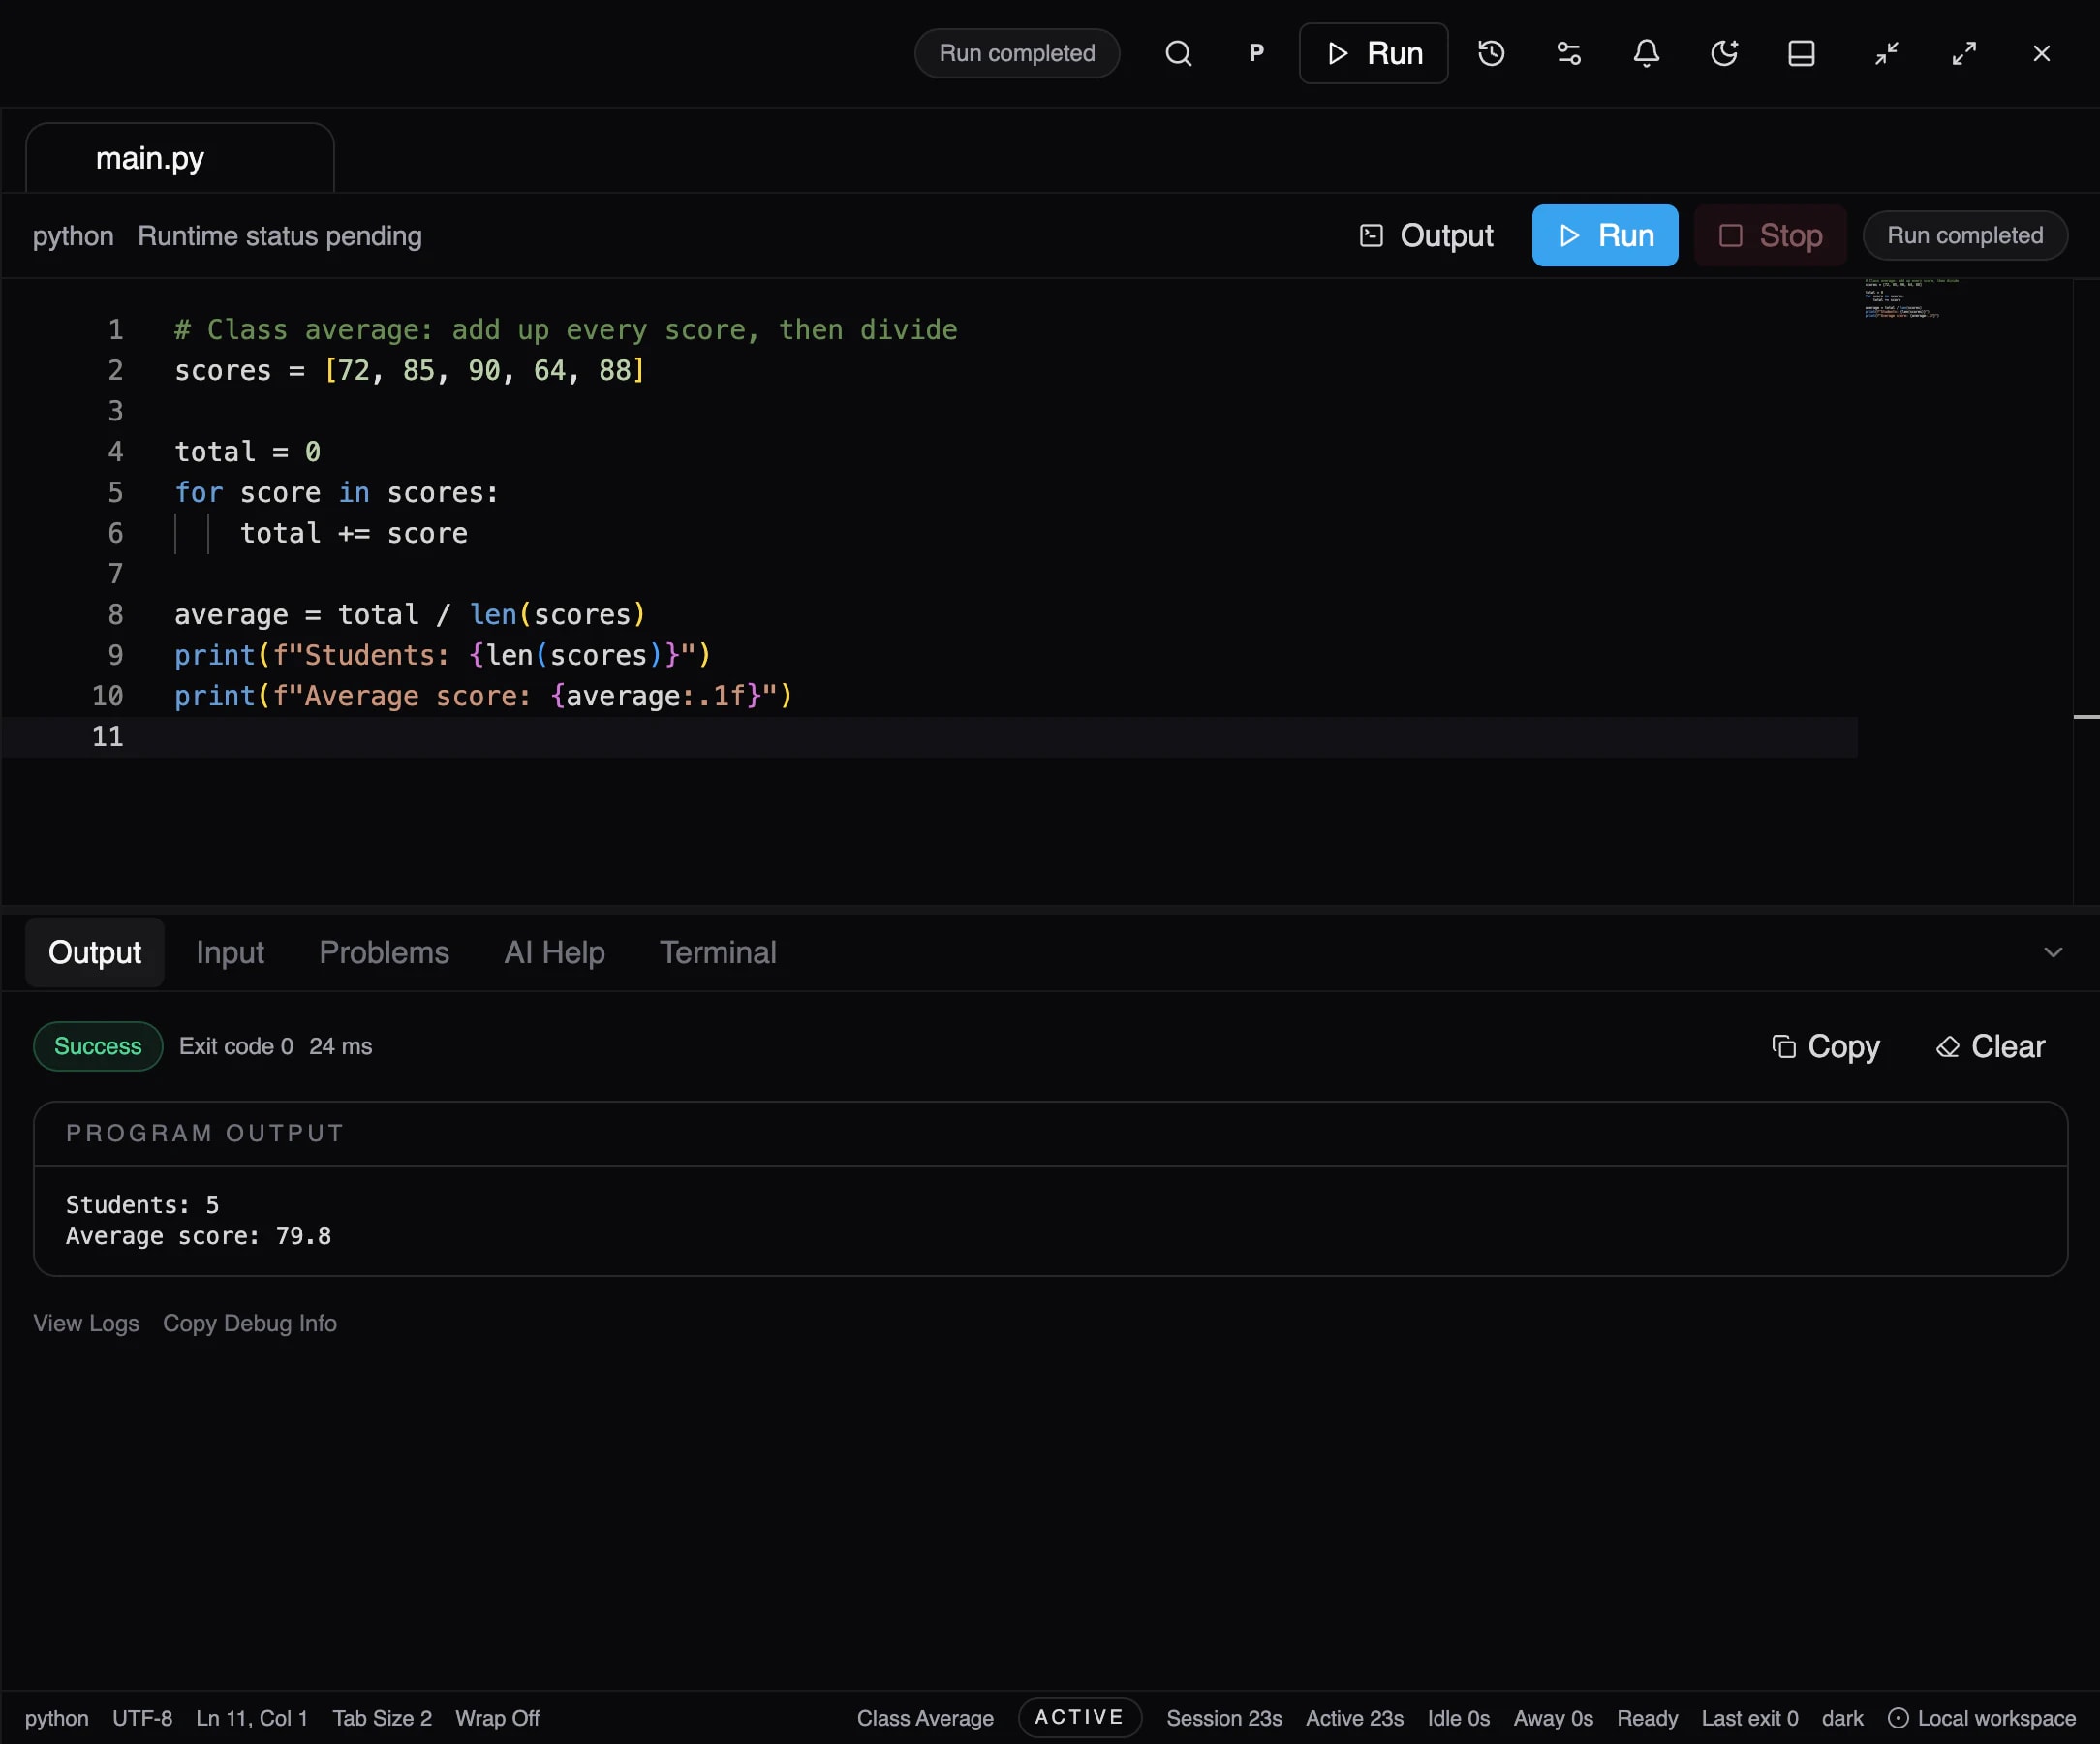
Task: Change UTF-8 encoding in status bar
Action: 142,1718
